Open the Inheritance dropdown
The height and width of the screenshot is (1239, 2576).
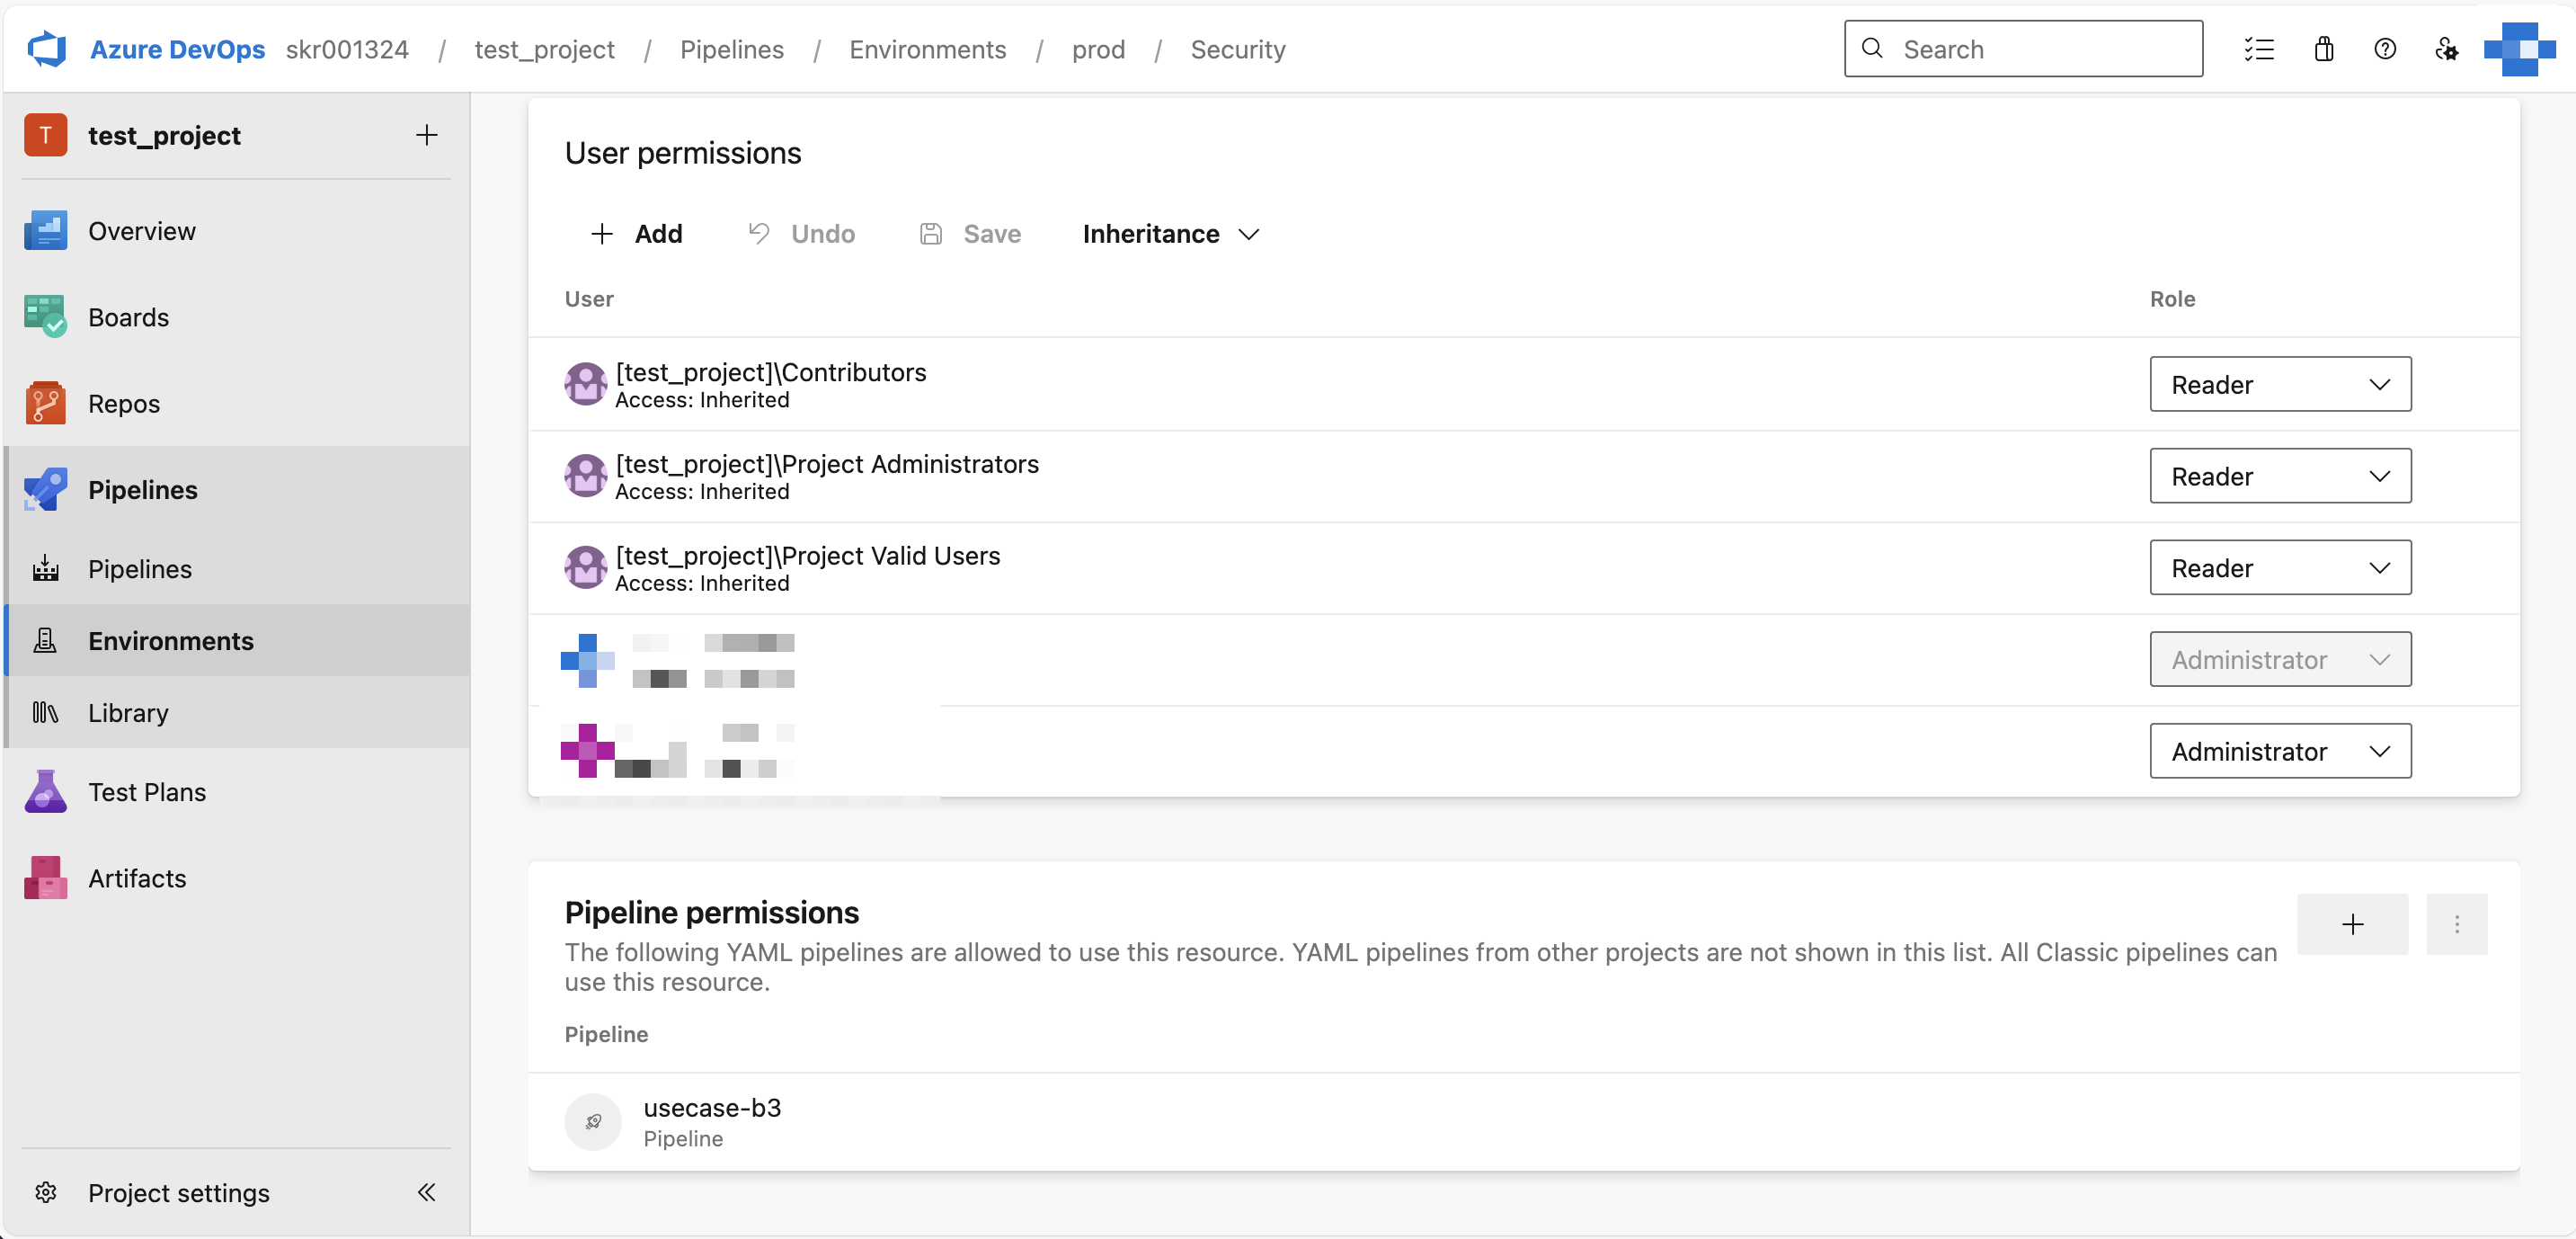(1169, 233)
